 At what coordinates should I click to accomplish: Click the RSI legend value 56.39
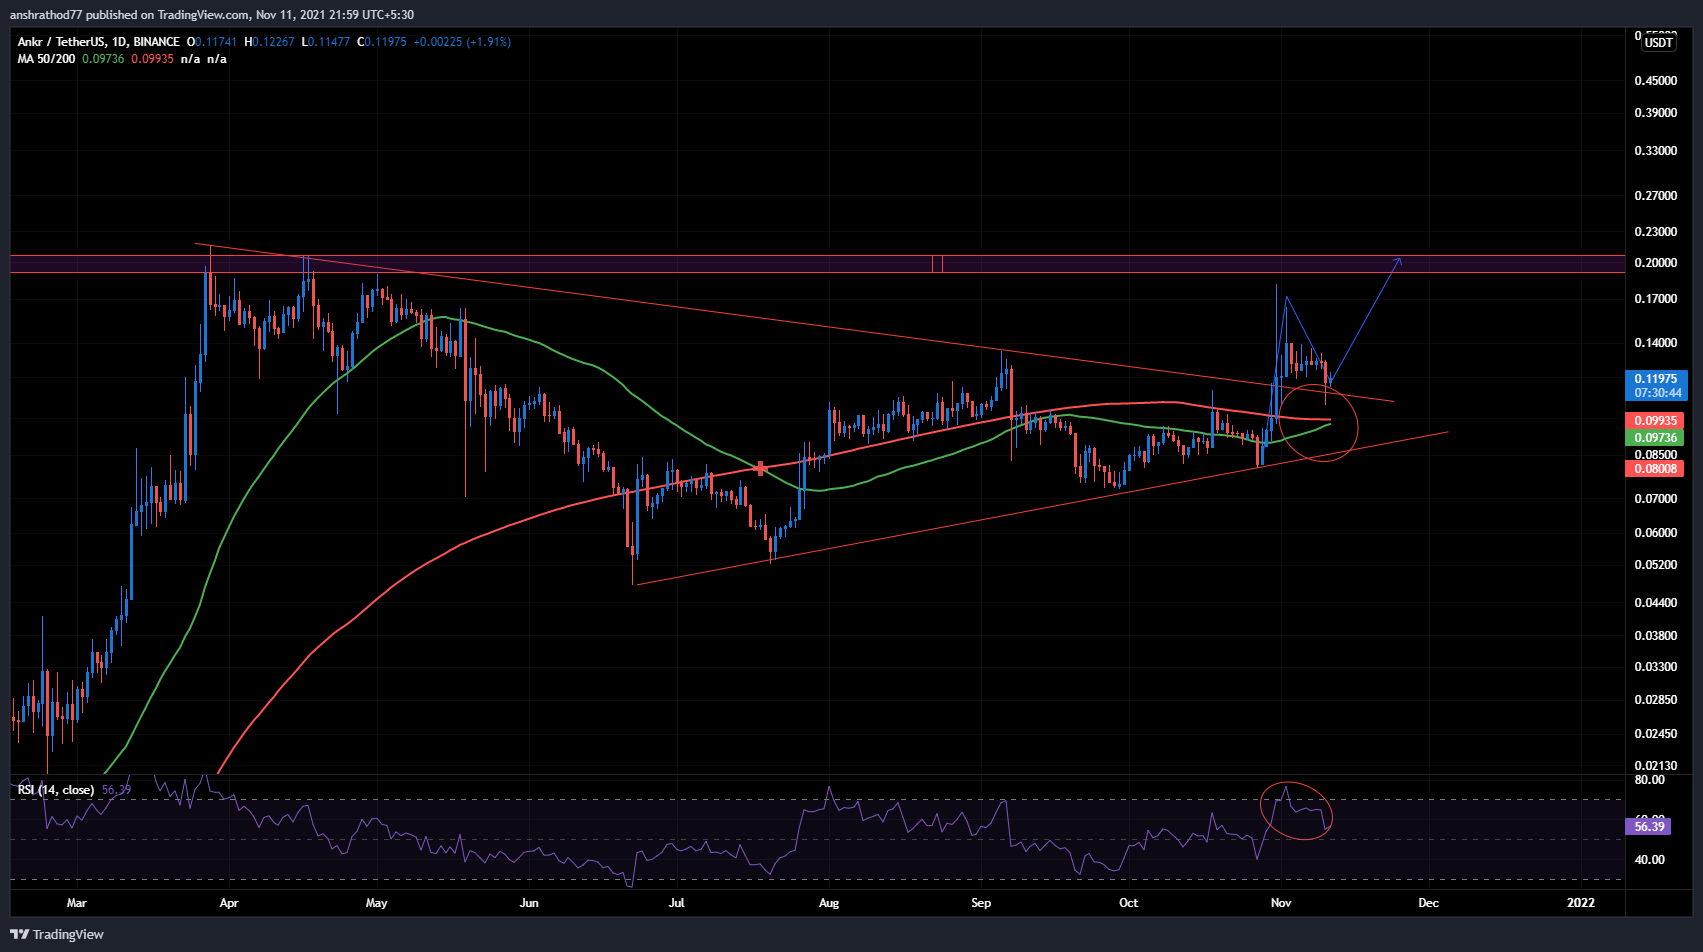(x=116, y=790)
